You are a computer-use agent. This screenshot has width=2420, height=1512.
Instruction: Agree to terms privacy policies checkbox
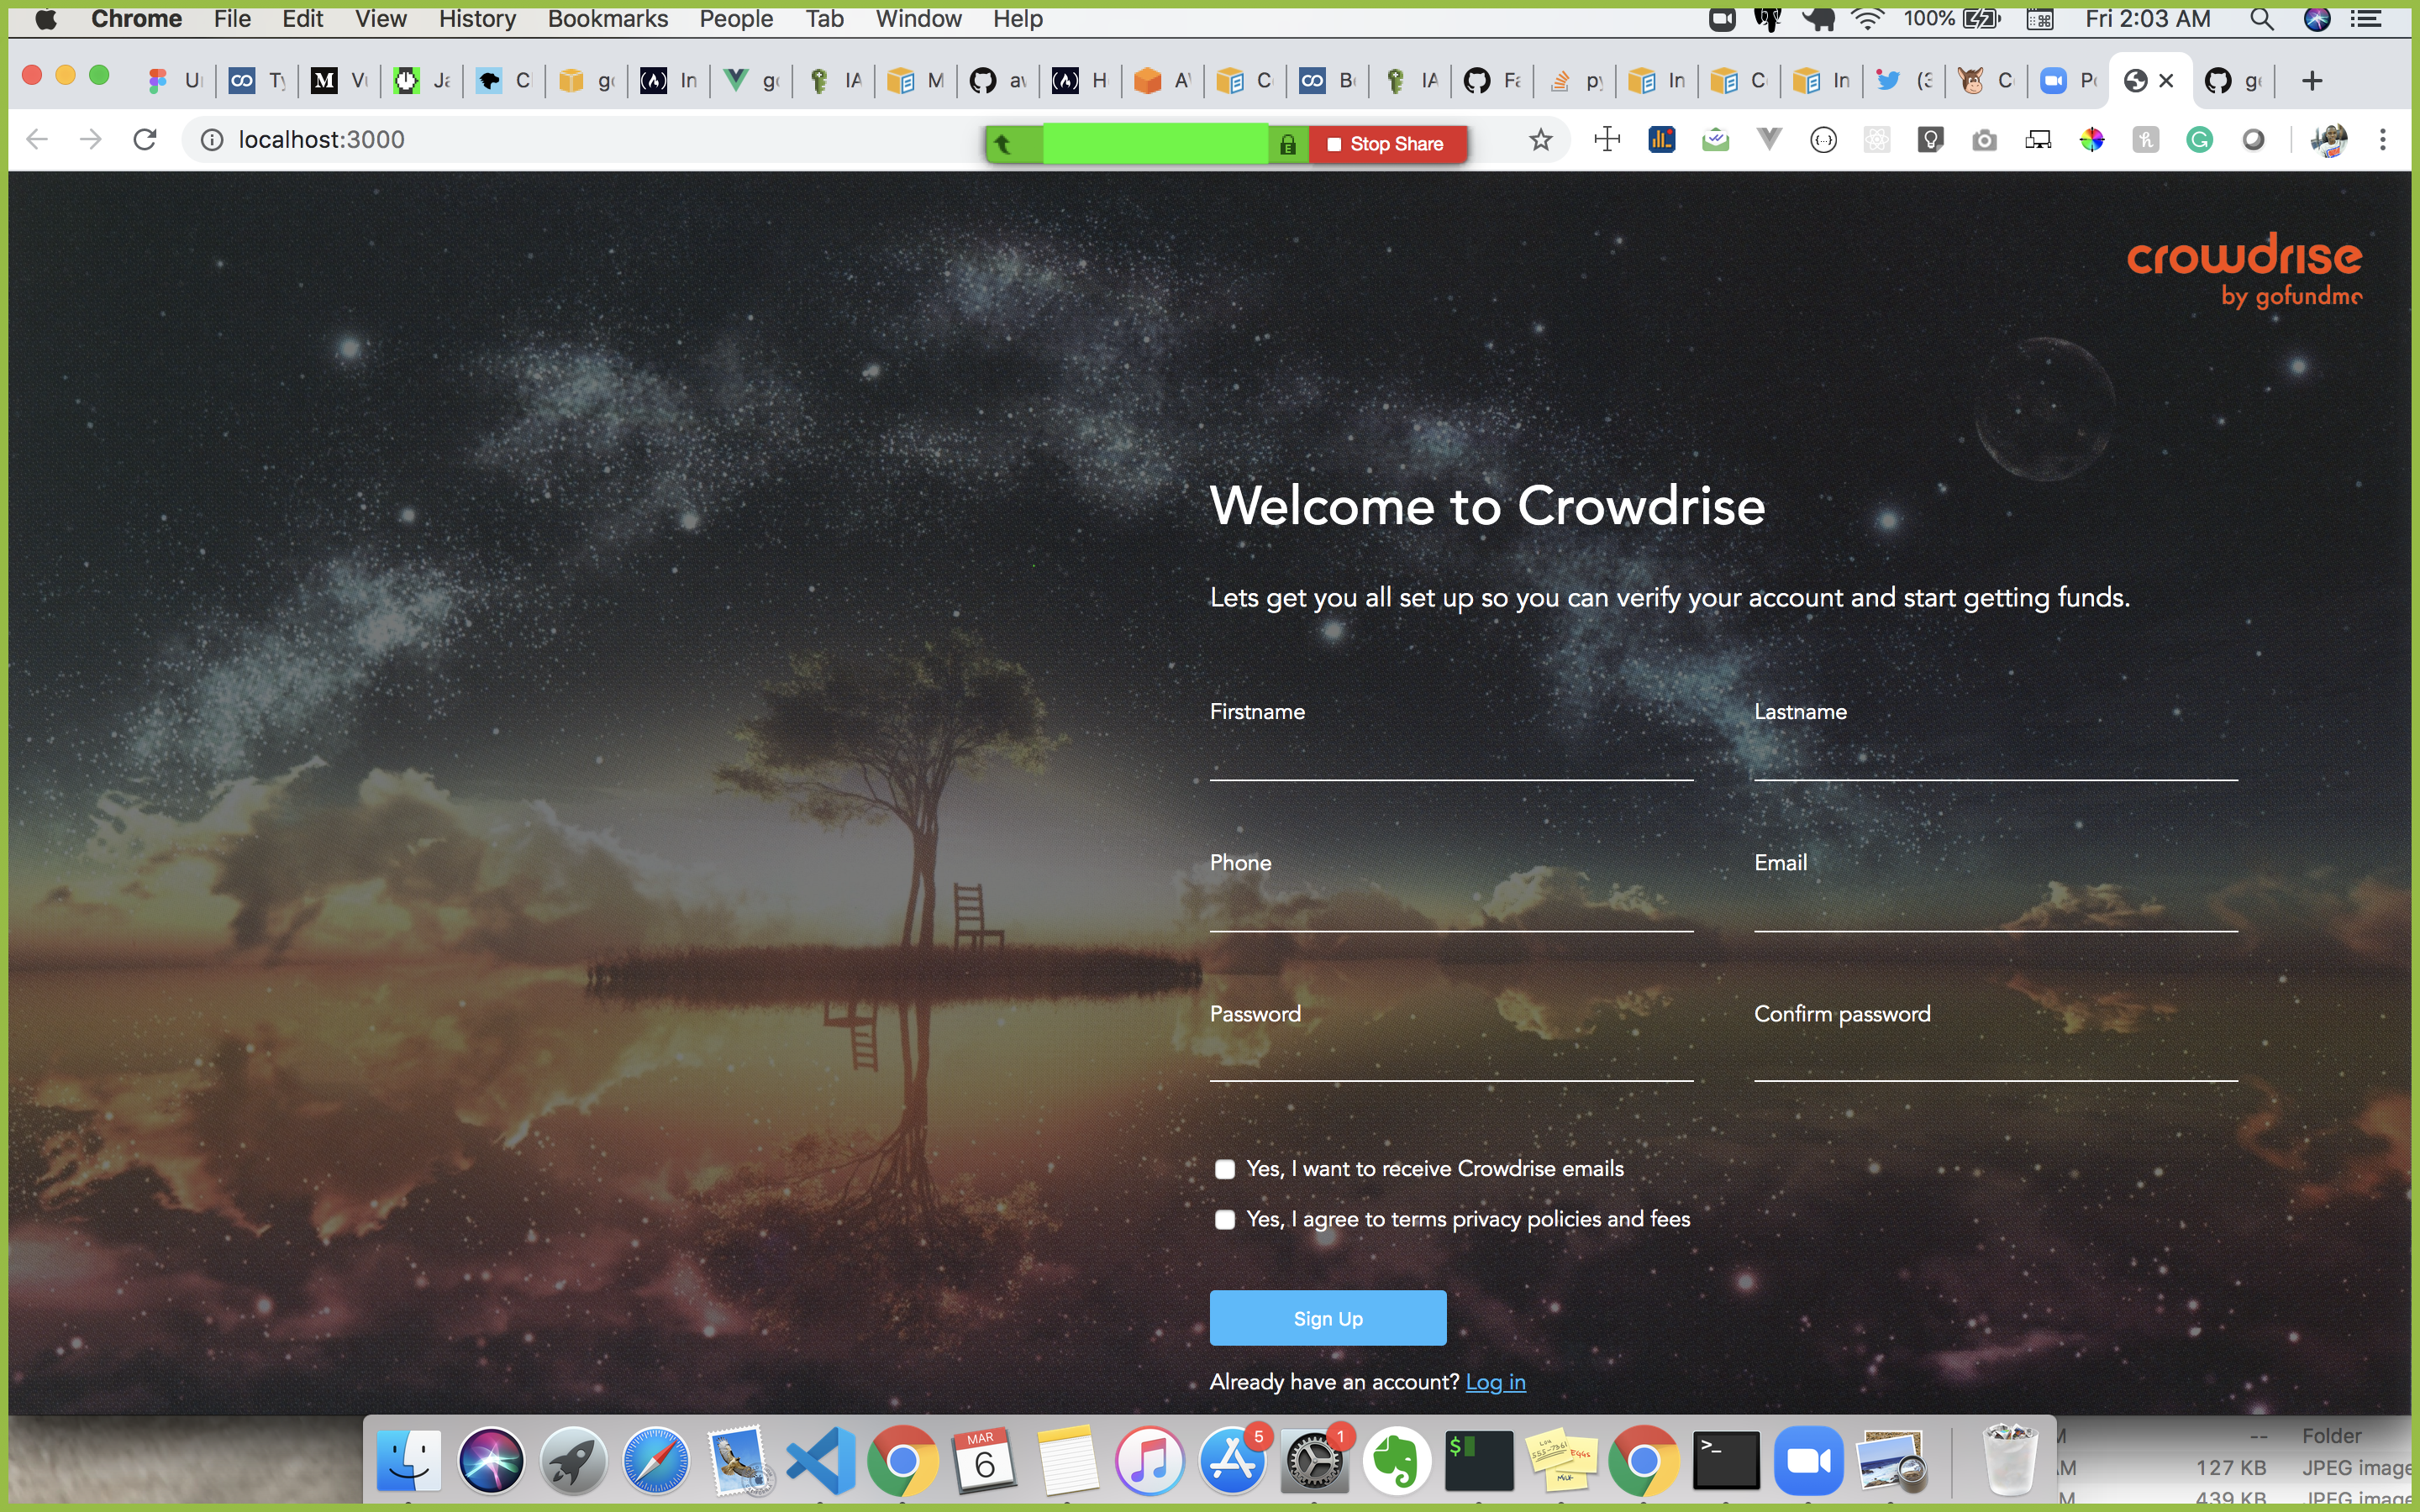[x=1225, y=1219]
